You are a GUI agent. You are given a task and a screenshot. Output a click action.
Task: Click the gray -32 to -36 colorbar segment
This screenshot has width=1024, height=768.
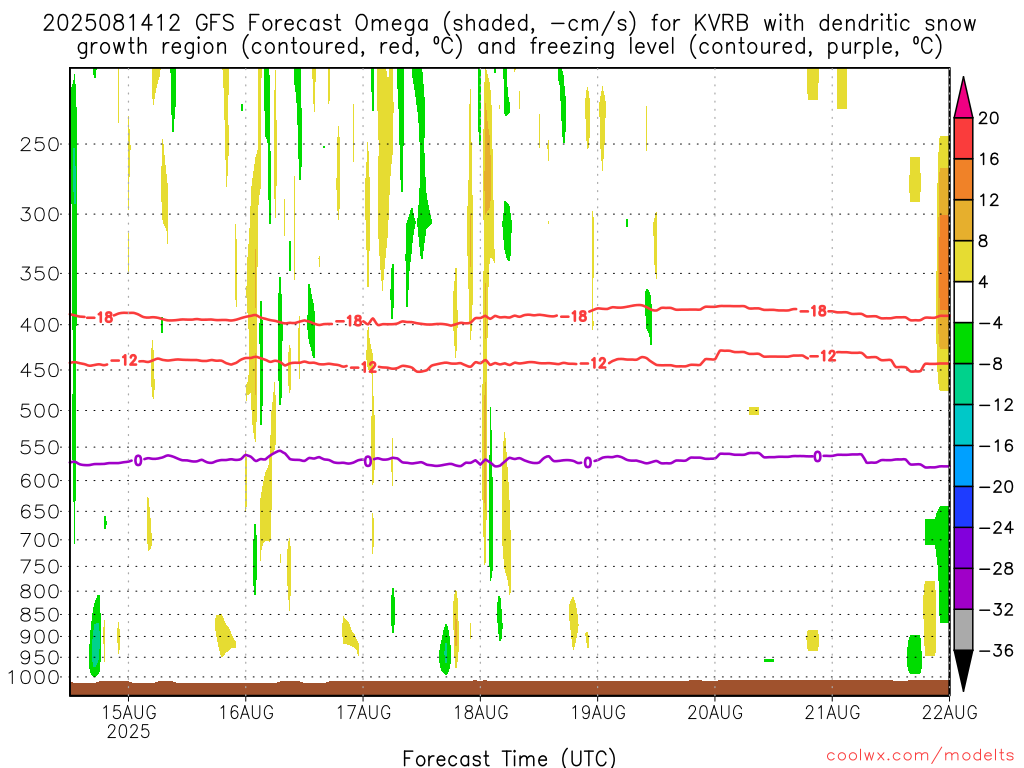(x=963, y=630)
